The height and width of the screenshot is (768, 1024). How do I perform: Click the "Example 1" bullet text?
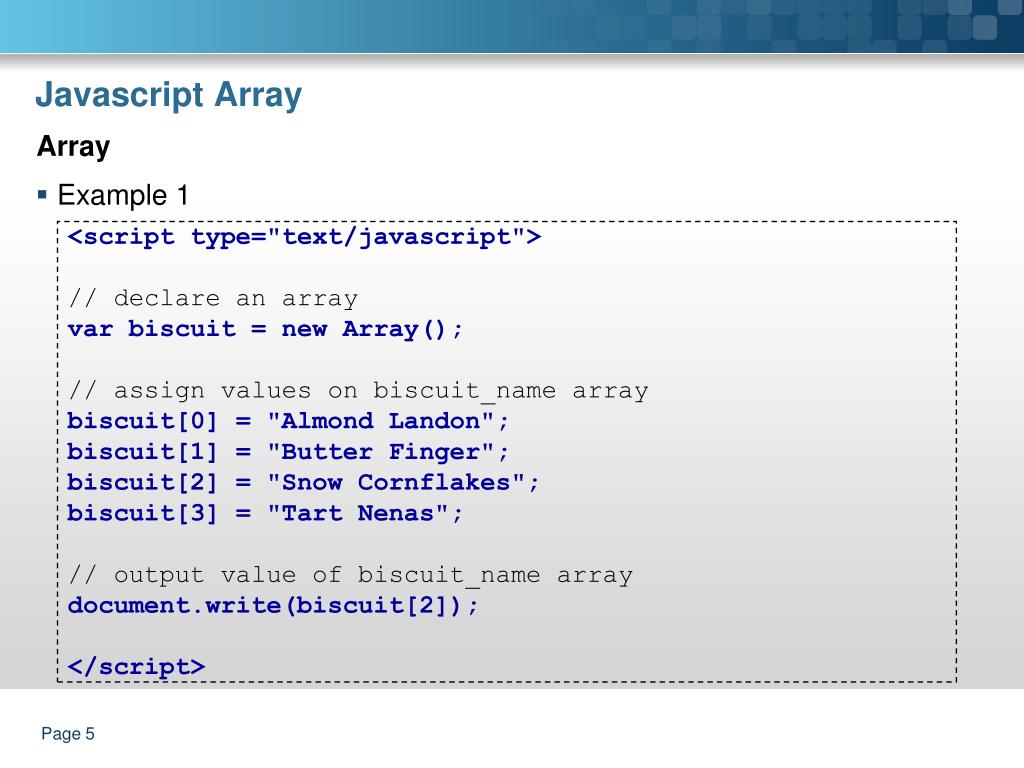point(123,195)
